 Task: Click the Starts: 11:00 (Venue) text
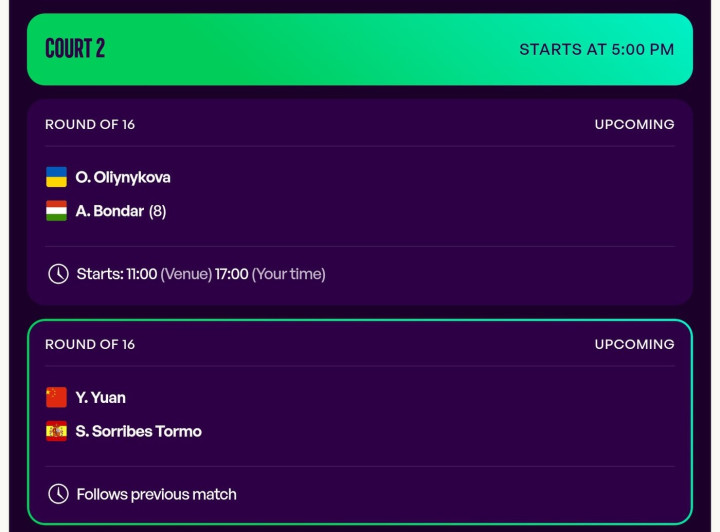point(143,273)
